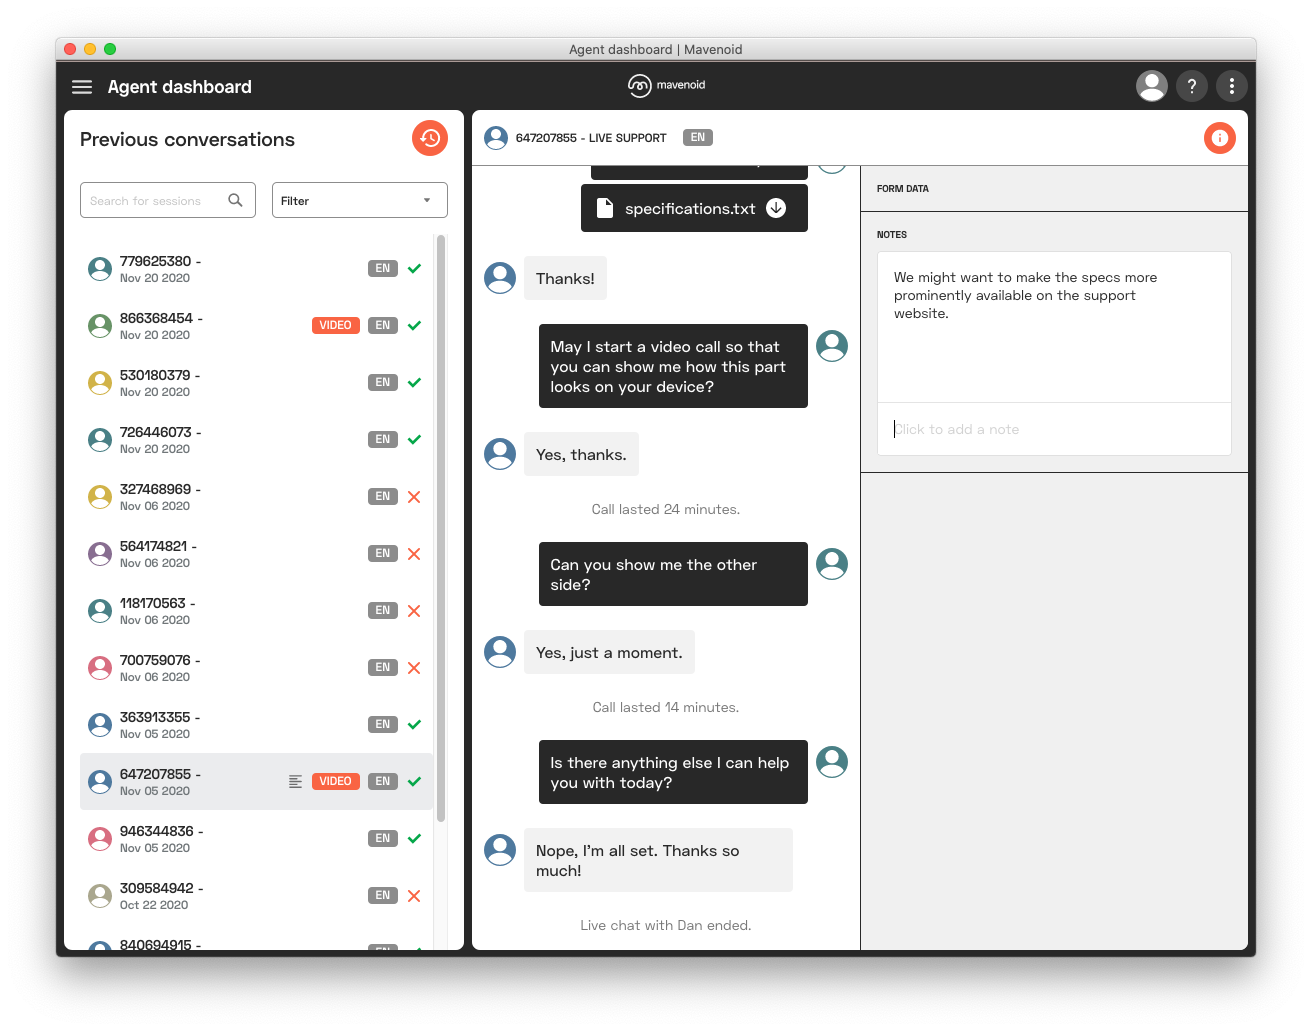Click the 'Nope, I'm all set' message

pos(658,860)
